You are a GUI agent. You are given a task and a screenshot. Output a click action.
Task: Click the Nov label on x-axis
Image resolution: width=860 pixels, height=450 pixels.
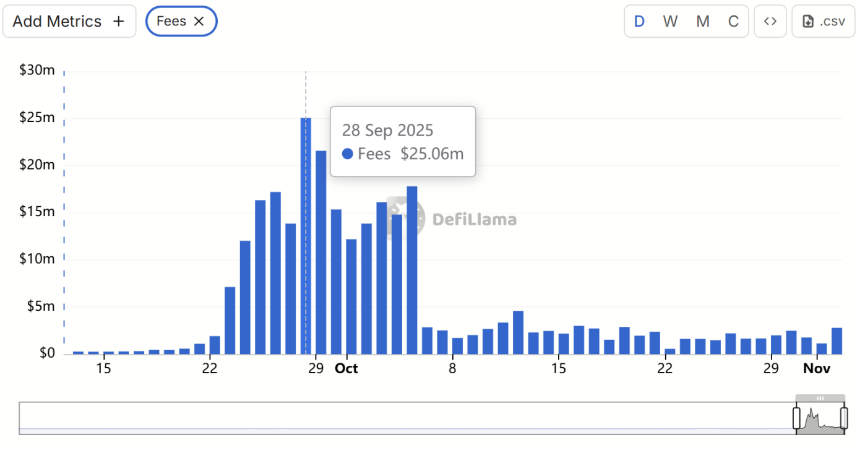click(816, 369)
